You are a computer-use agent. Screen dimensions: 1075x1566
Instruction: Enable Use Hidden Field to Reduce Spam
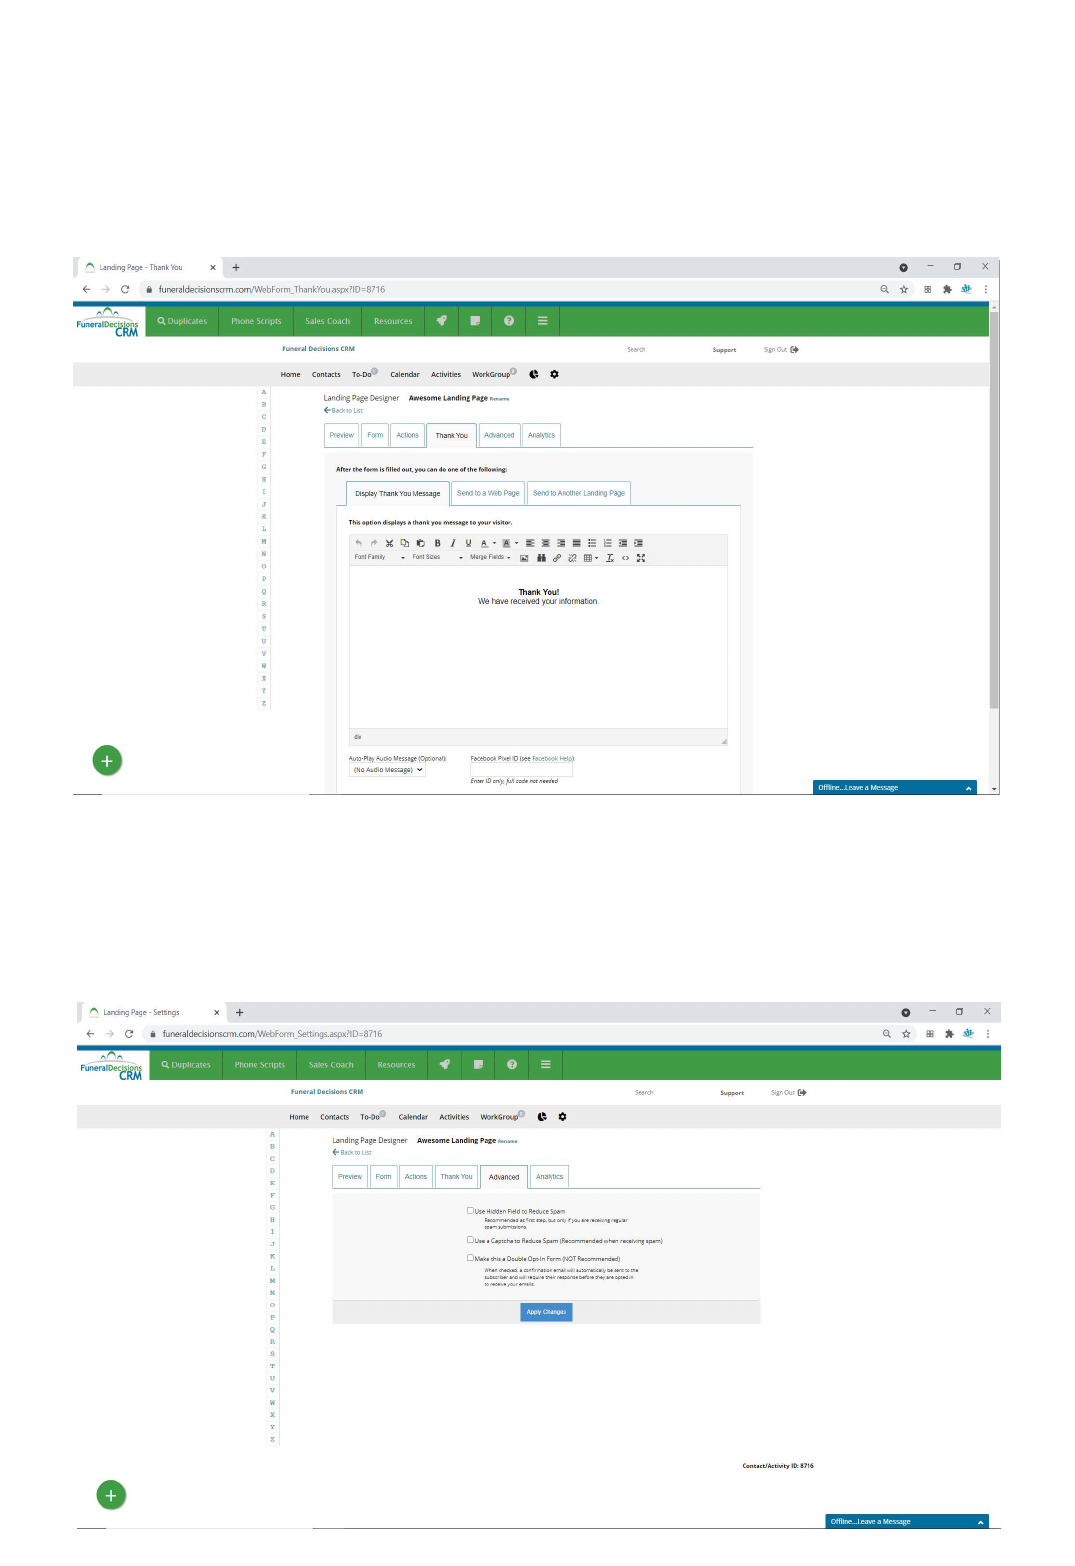[x=470, y=1210]
